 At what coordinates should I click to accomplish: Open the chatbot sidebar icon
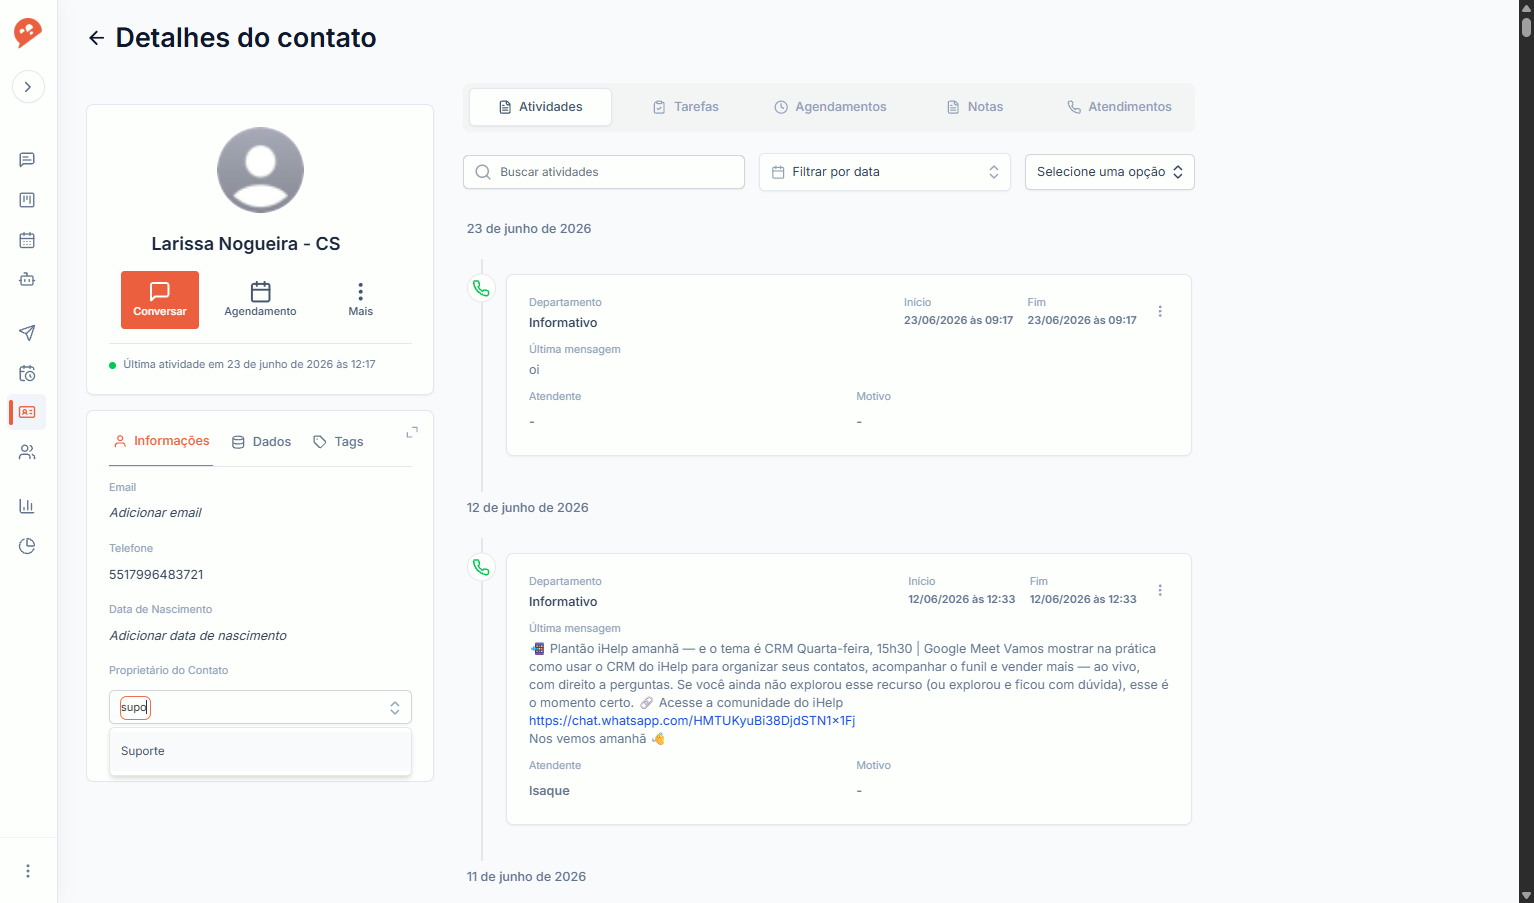pyautogui.click(x=27, y=280)
